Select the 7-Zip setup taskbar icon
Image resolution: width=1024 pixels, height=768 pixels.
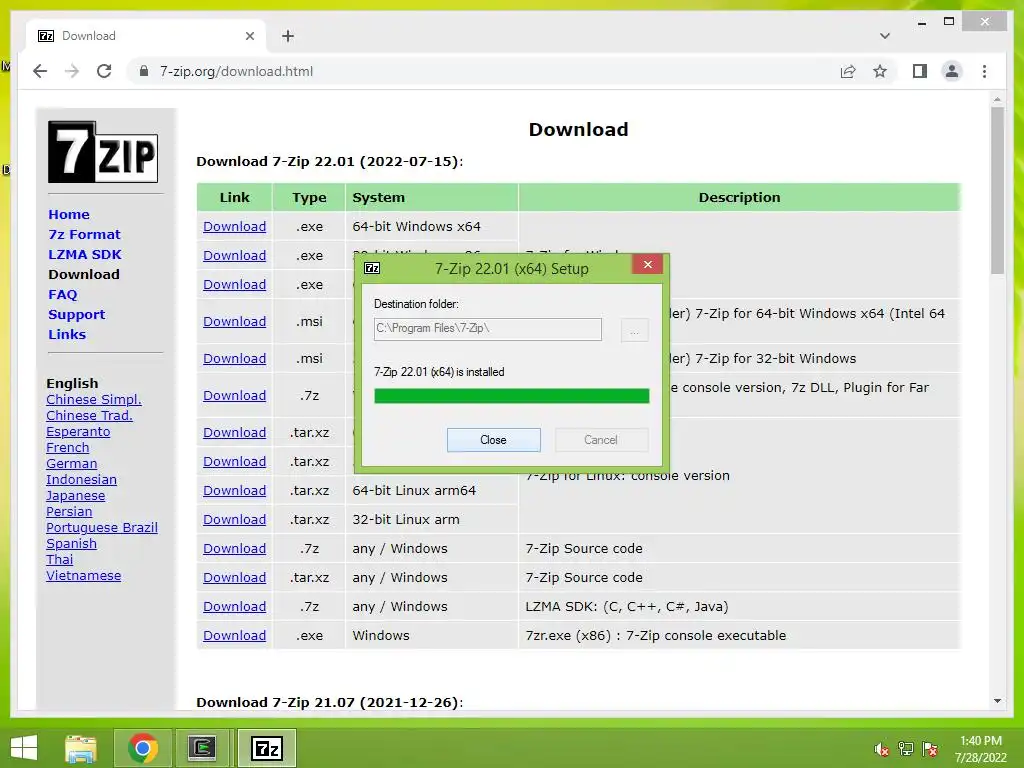click(x=266, y=748)
